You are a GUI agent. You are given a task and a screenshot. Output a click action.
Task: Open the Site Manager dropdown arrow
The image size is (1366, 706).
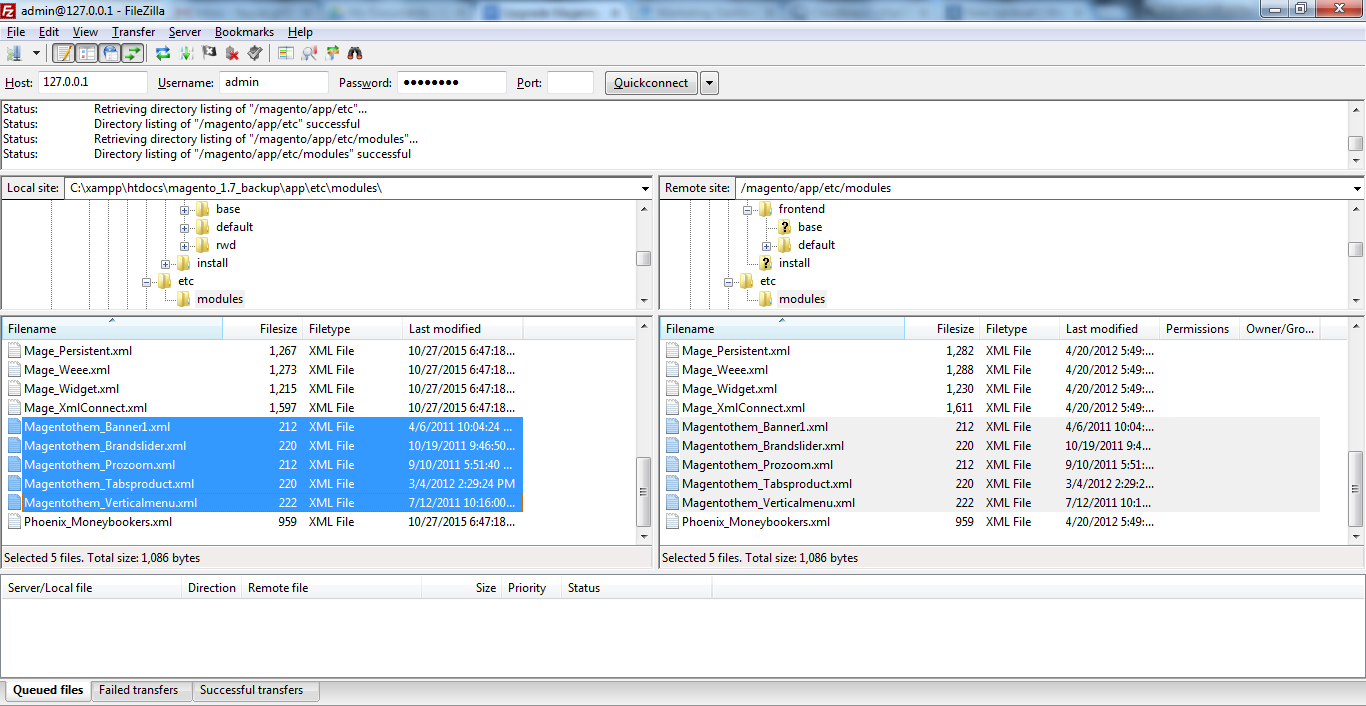[36, 53]
